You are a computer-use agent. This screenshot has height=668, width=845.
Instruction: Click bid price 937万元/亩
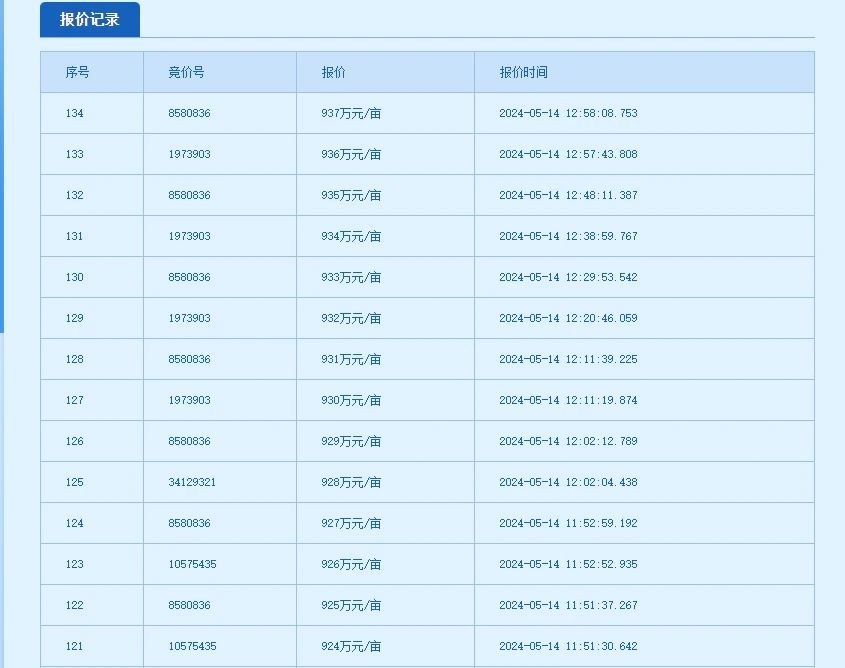(x=351, y=113)
